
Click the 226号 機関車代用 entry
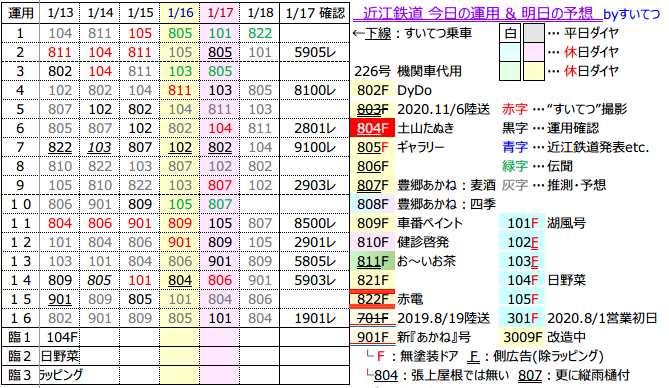point(408,71)
